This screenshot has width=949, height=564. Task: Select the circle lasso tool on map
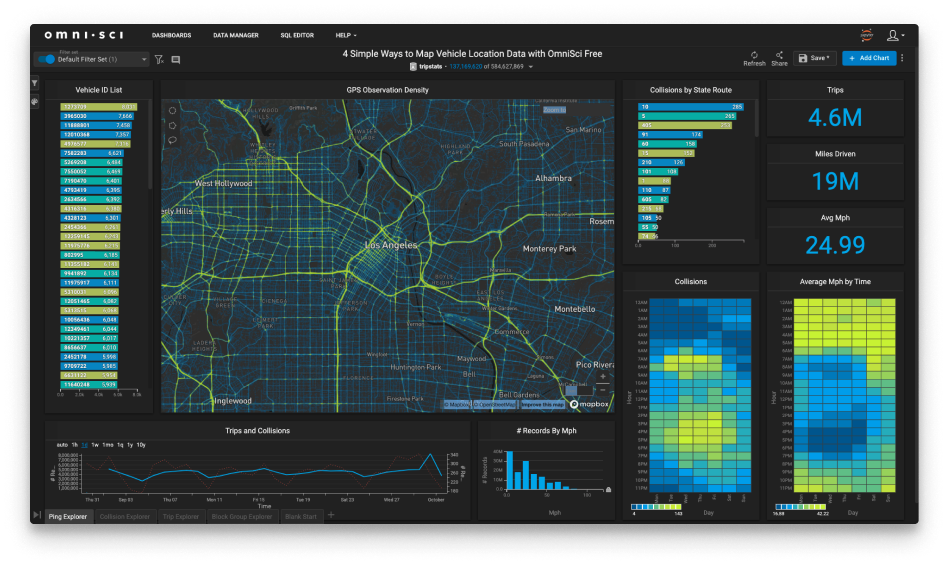click(x=172, y=111)
